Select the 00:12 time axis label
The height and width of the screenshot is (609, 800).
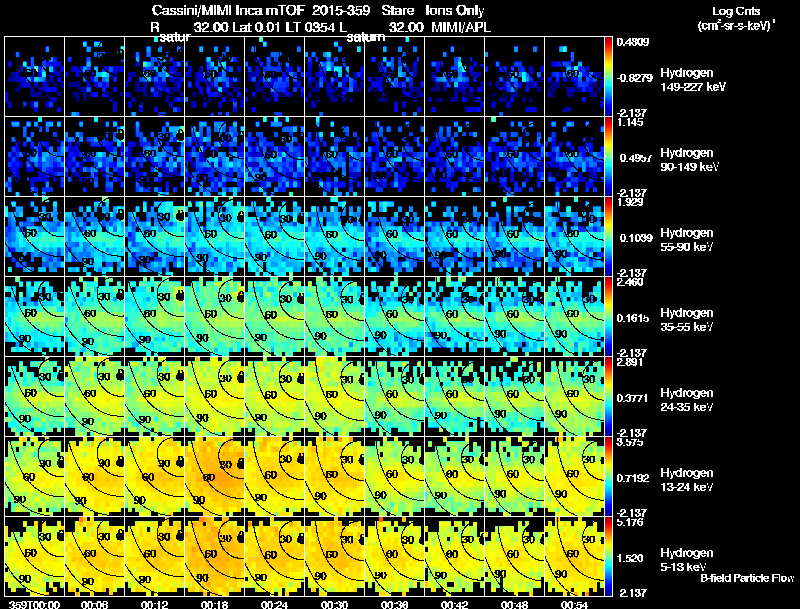[155, 604]
